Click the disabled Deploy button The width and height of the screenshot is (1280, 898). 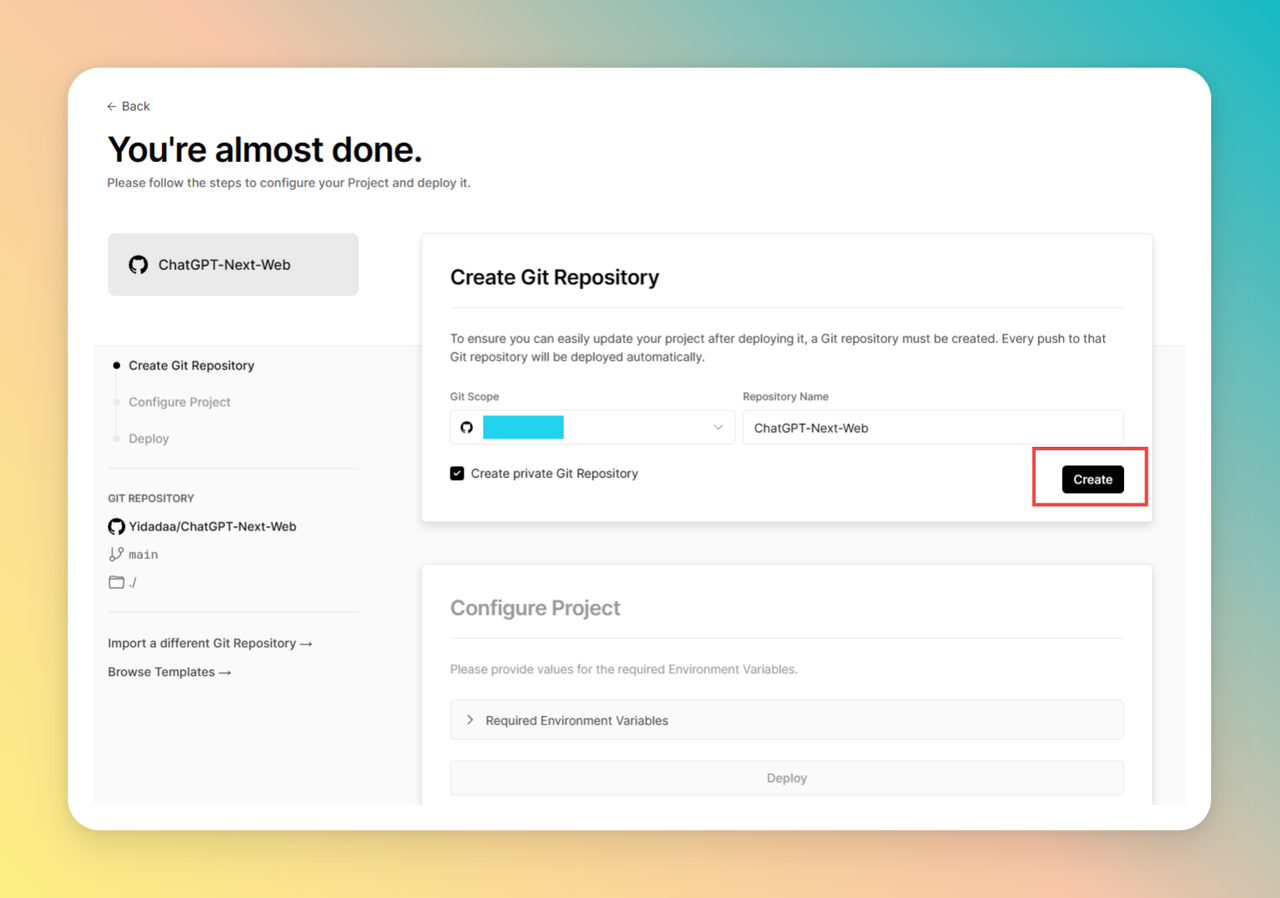coord(786,778)
